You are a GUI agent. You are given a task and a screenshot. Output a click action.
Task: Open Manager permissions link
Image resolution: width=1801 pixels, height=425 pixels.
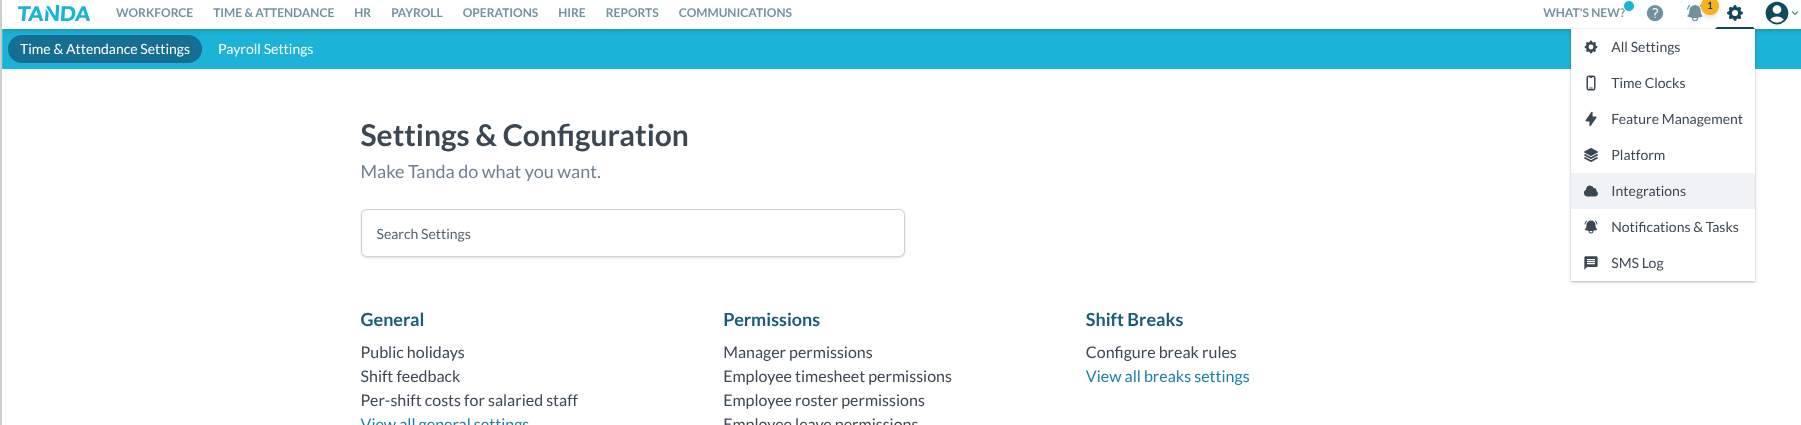798,352
